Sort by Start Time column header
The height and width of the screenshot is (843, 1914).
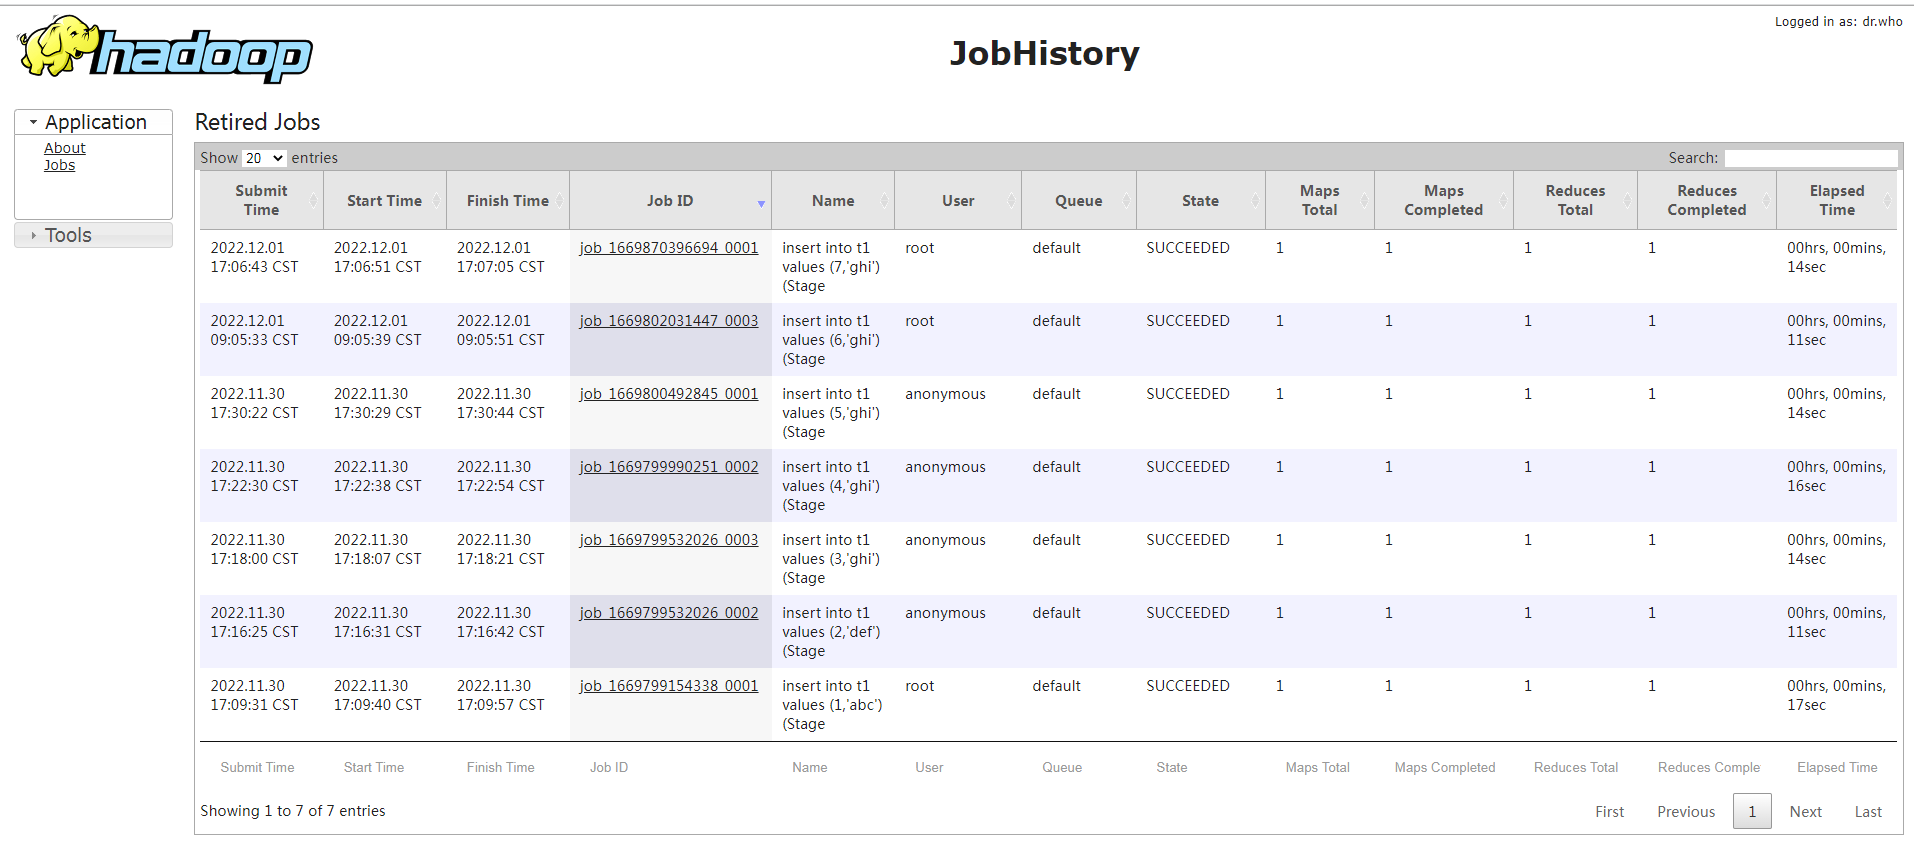384,200
